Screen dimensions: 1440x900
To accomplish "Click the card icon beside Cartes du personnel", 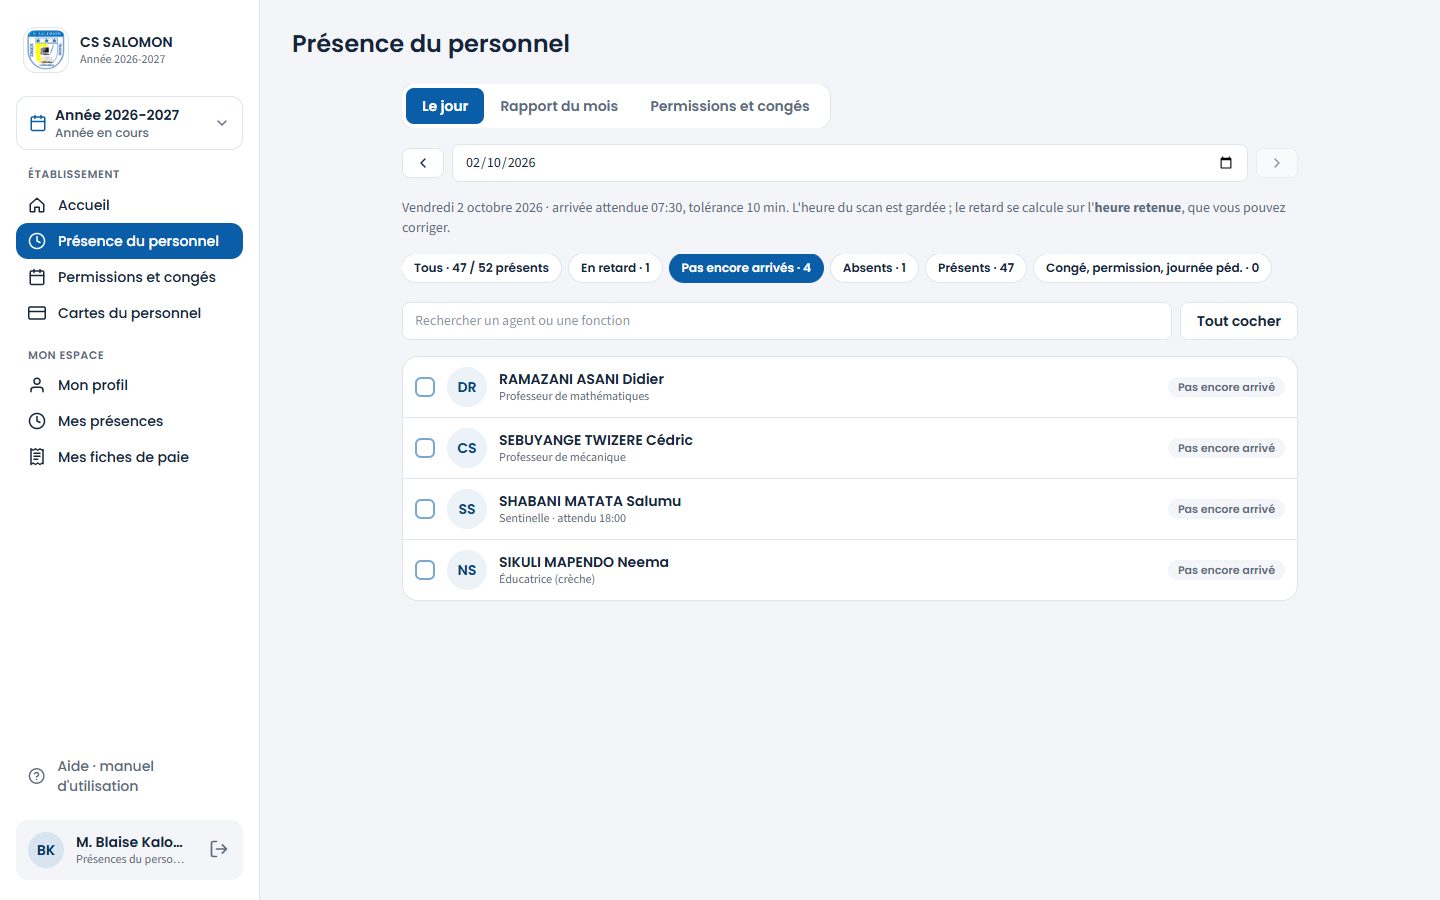I will point(37,313).
